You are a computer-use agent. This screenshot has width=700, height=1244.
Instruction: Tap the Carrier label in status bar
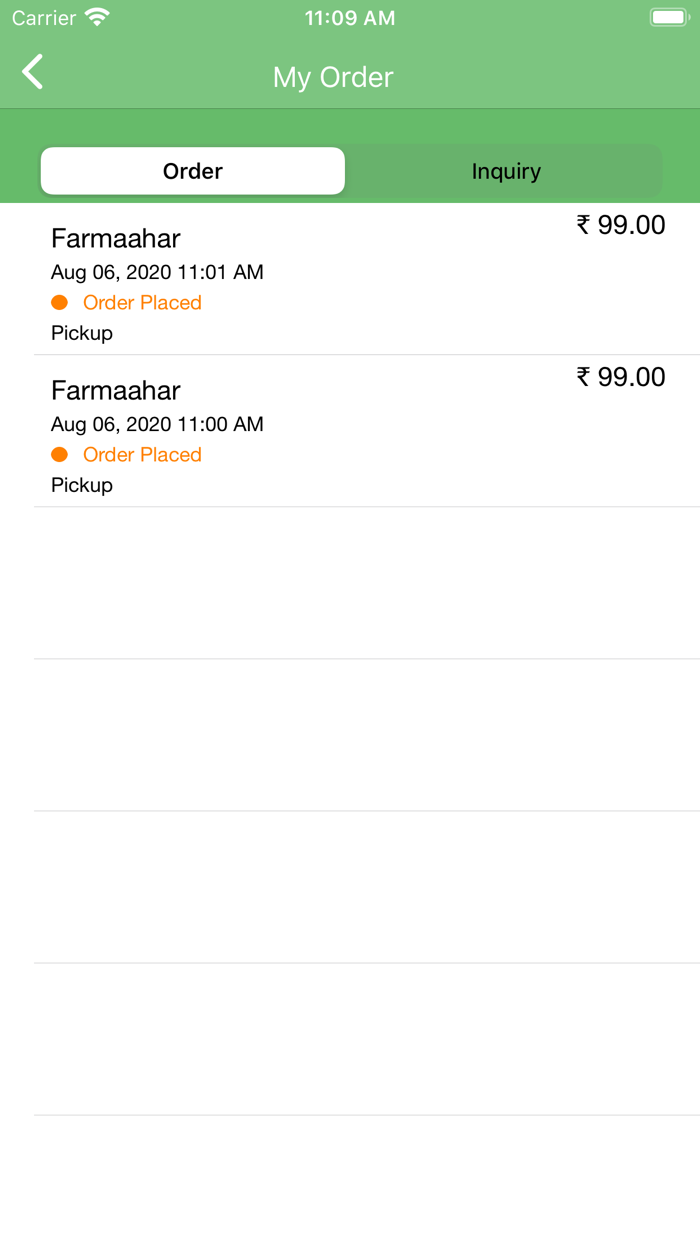[42, 17]
